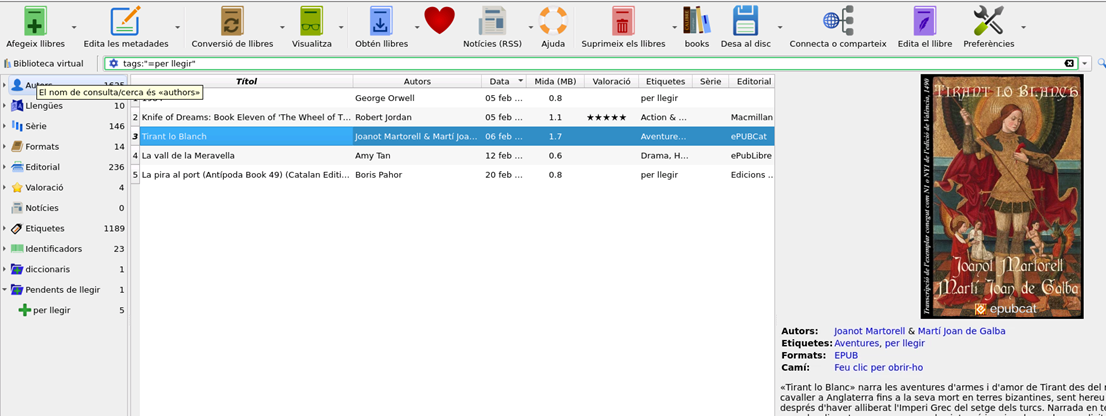Click the Conversió de llibres icon
1106x416 pixels.
[232, 20]
